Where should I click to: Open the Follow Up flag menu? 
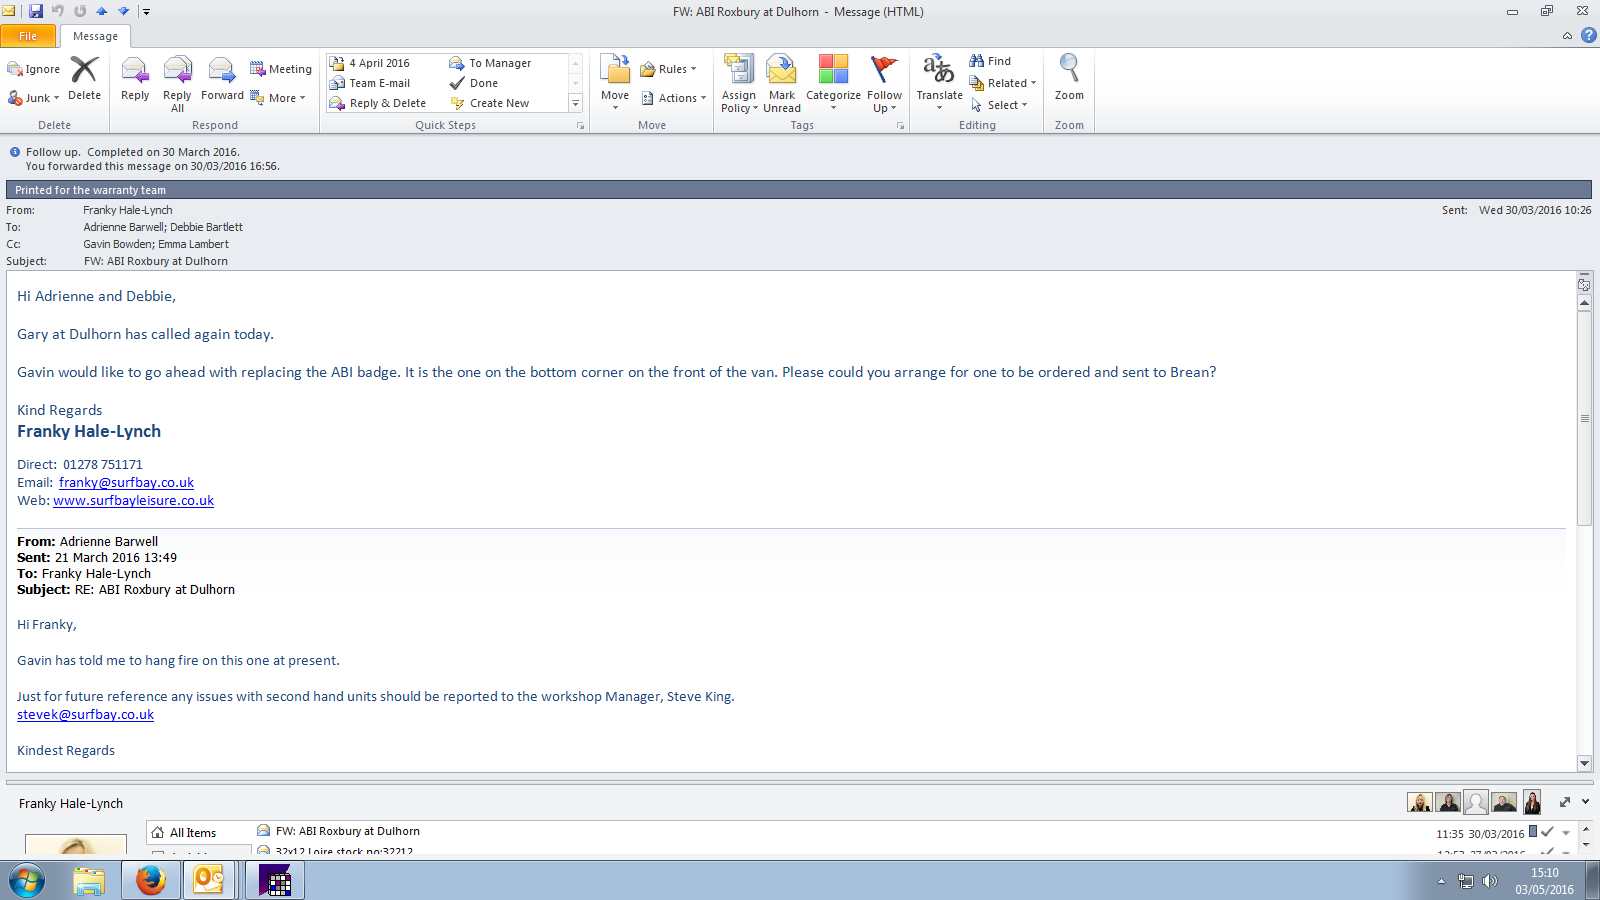coord(884,84)
